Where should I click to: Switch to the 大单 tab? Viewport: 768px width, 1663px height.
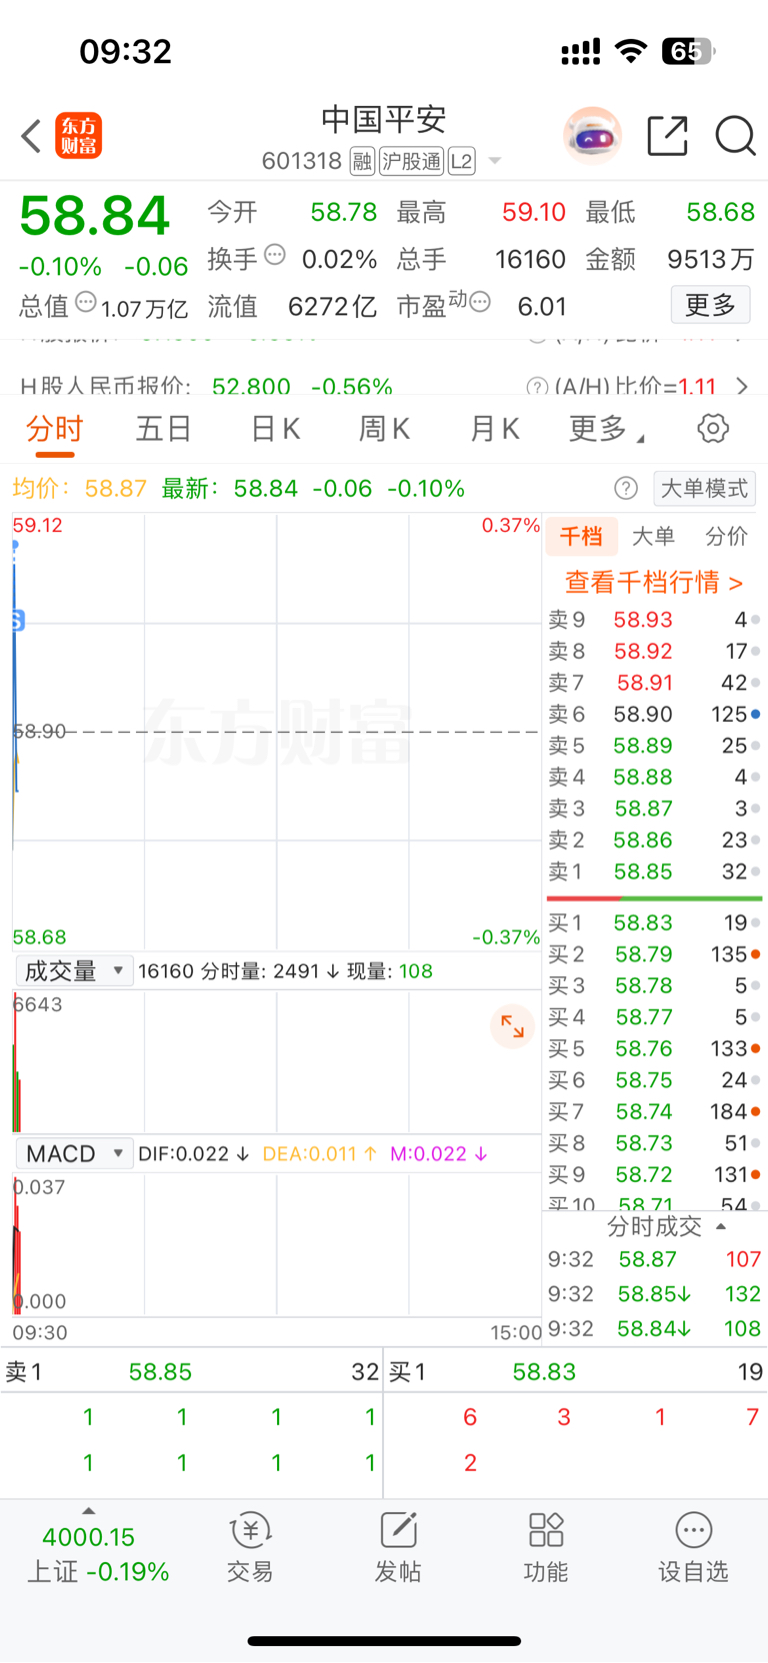click(654, 536)
